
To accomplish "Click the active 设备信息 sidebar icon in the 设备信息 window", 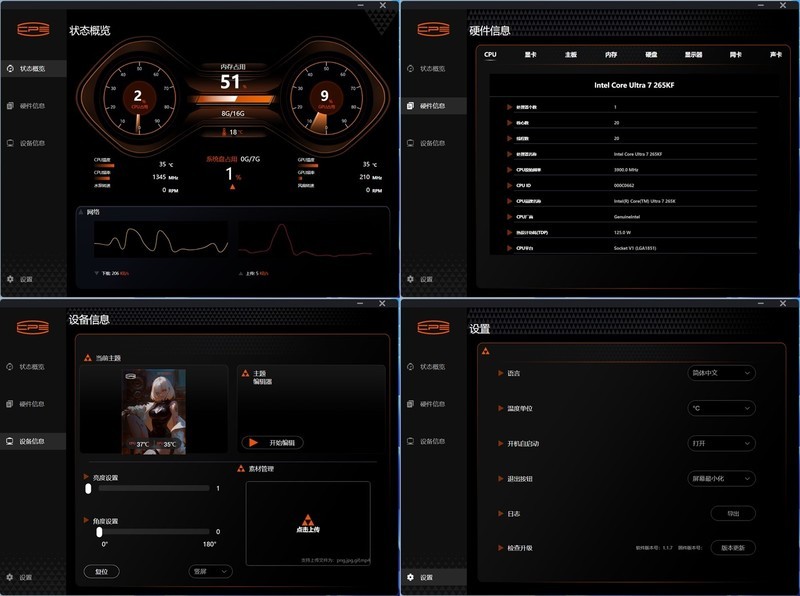I will (10, 441).
